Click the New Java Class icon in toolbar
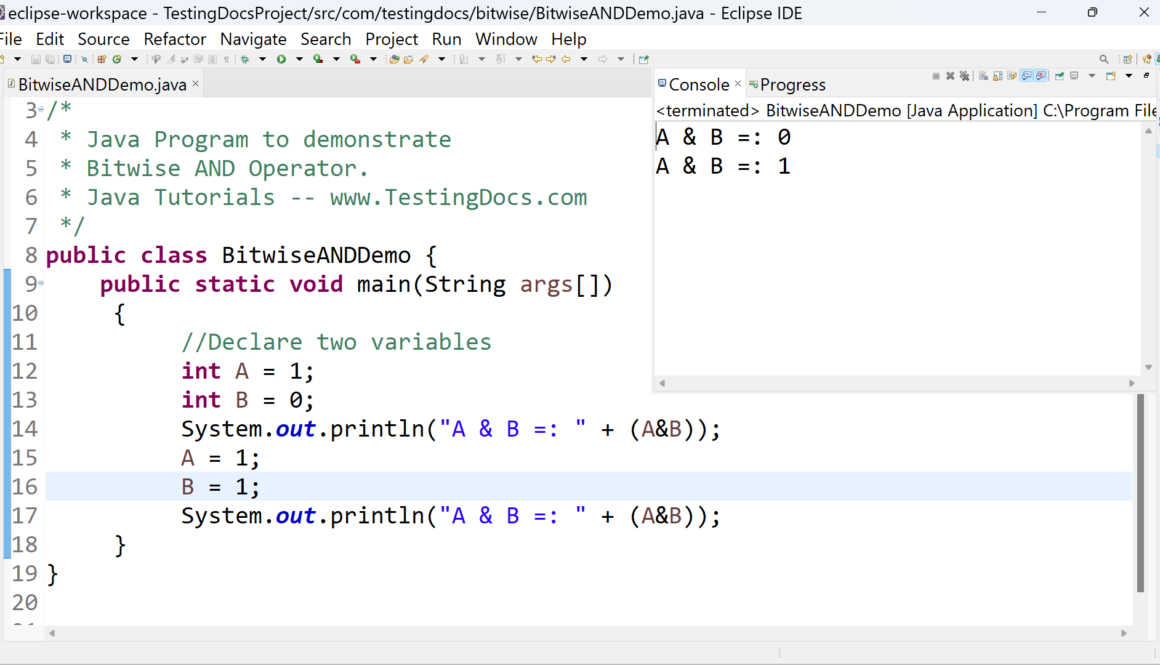Screen dimensions: 1160x665 [x=116, y=60]
